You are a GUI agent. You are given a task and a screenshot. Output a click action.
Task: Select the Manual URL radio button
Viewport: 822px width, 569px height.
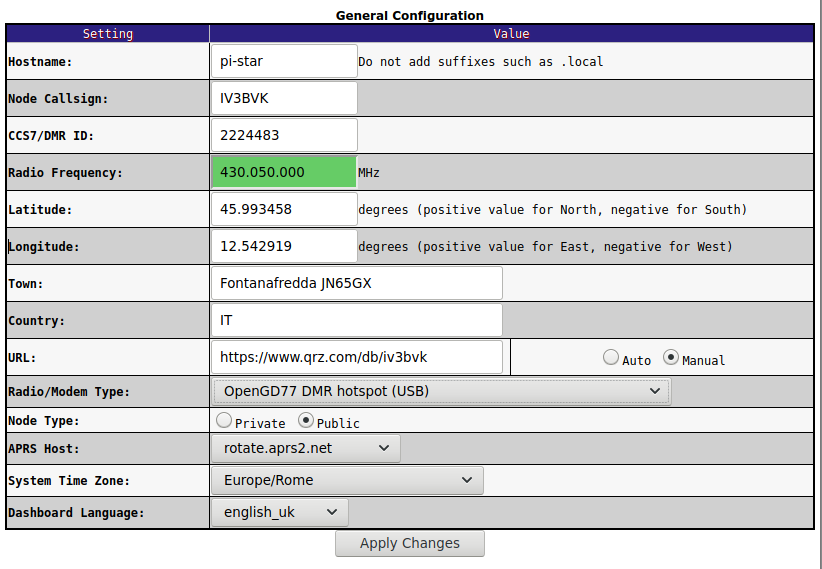click(x=670, y=358)
